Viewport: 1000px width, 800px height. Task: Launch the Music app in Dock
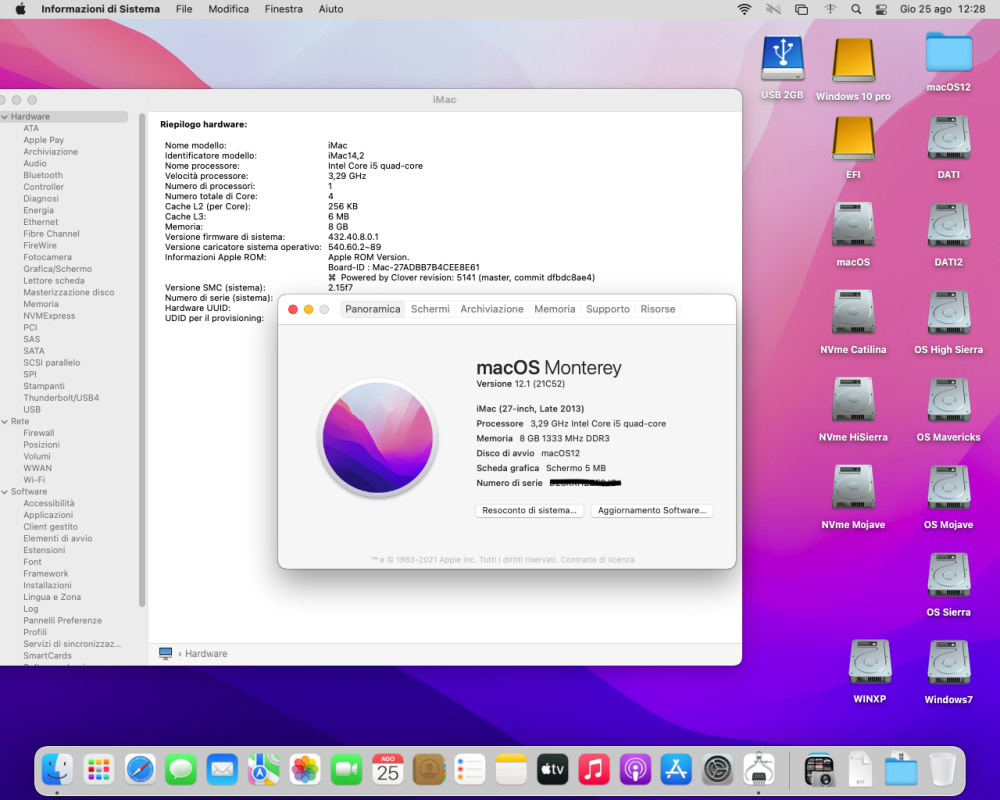594,769
